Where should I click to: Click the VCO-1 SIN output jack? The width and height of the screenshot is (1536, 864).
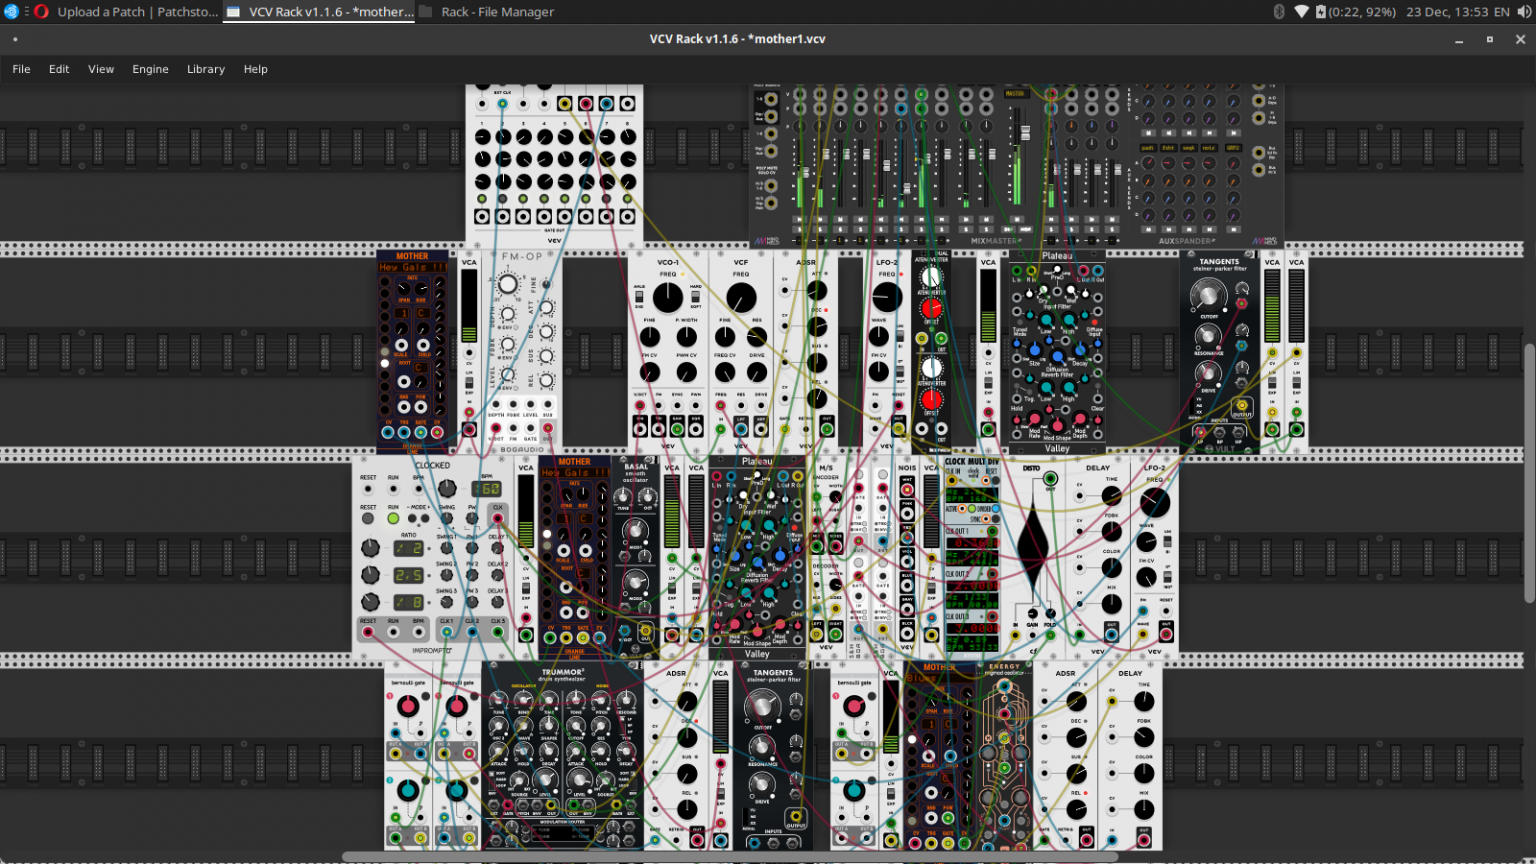pyautogui.click(x=640, y=430)
